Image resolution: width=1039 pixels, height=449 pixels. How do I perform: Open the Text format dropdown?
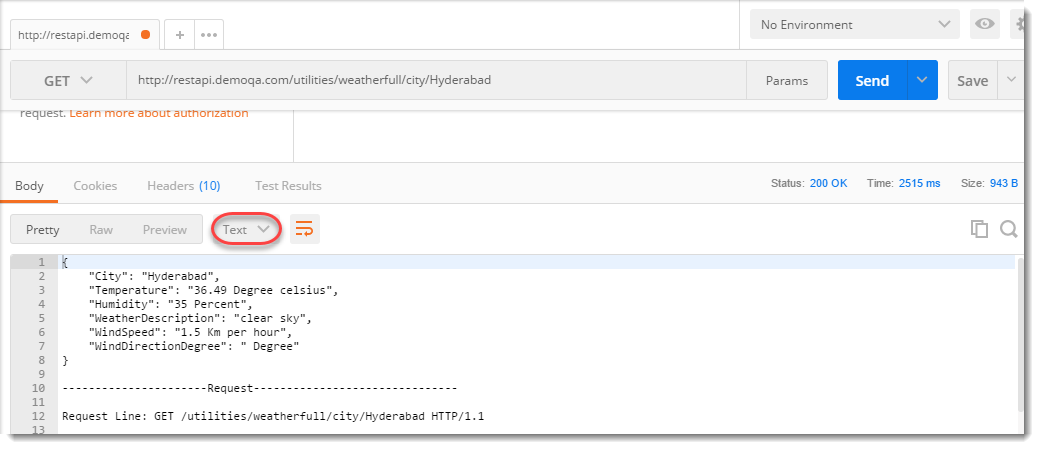tap(246, 230)
